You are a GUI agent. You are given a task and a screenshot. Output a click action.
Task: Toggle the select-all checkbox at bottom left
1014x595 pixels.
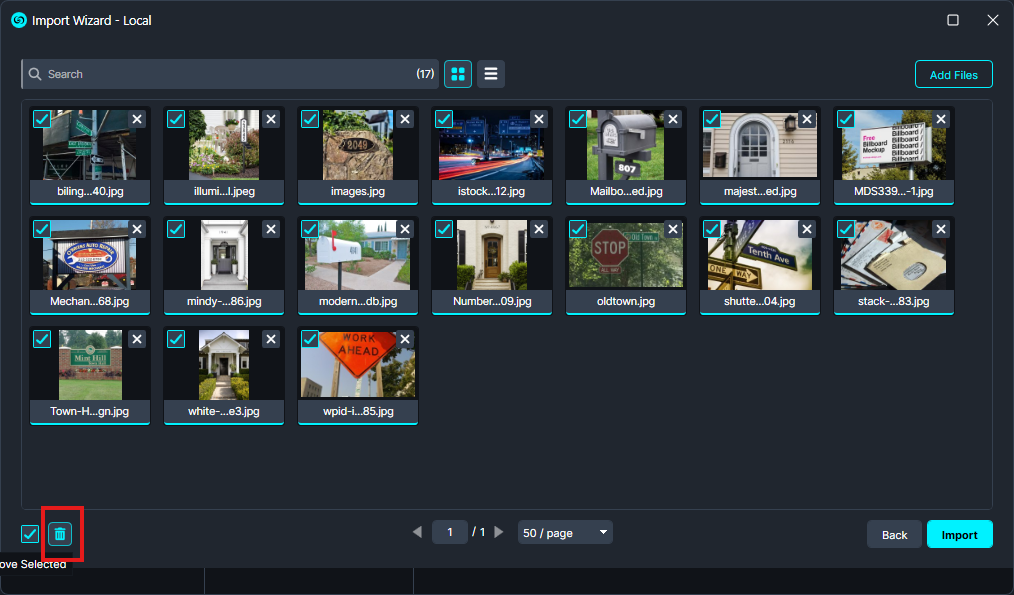(x=30, y=534)
